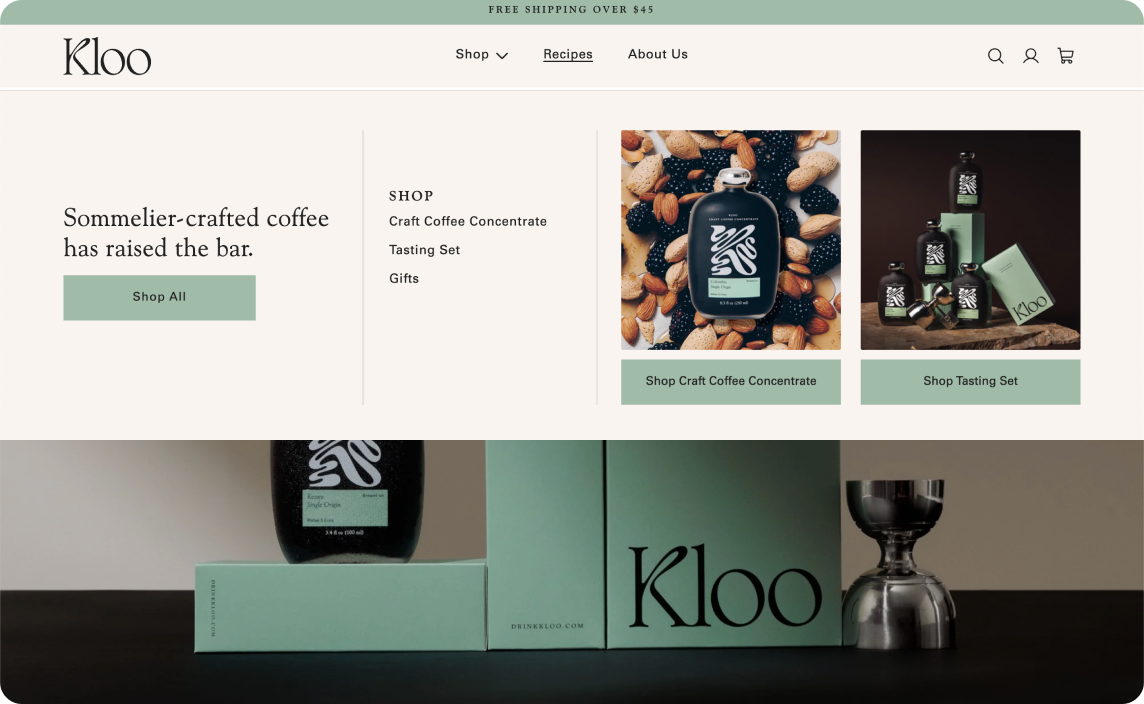Click Shop Craft Coffee Concentrate button
Screen dimensions: 1144x704
point(730,382)
